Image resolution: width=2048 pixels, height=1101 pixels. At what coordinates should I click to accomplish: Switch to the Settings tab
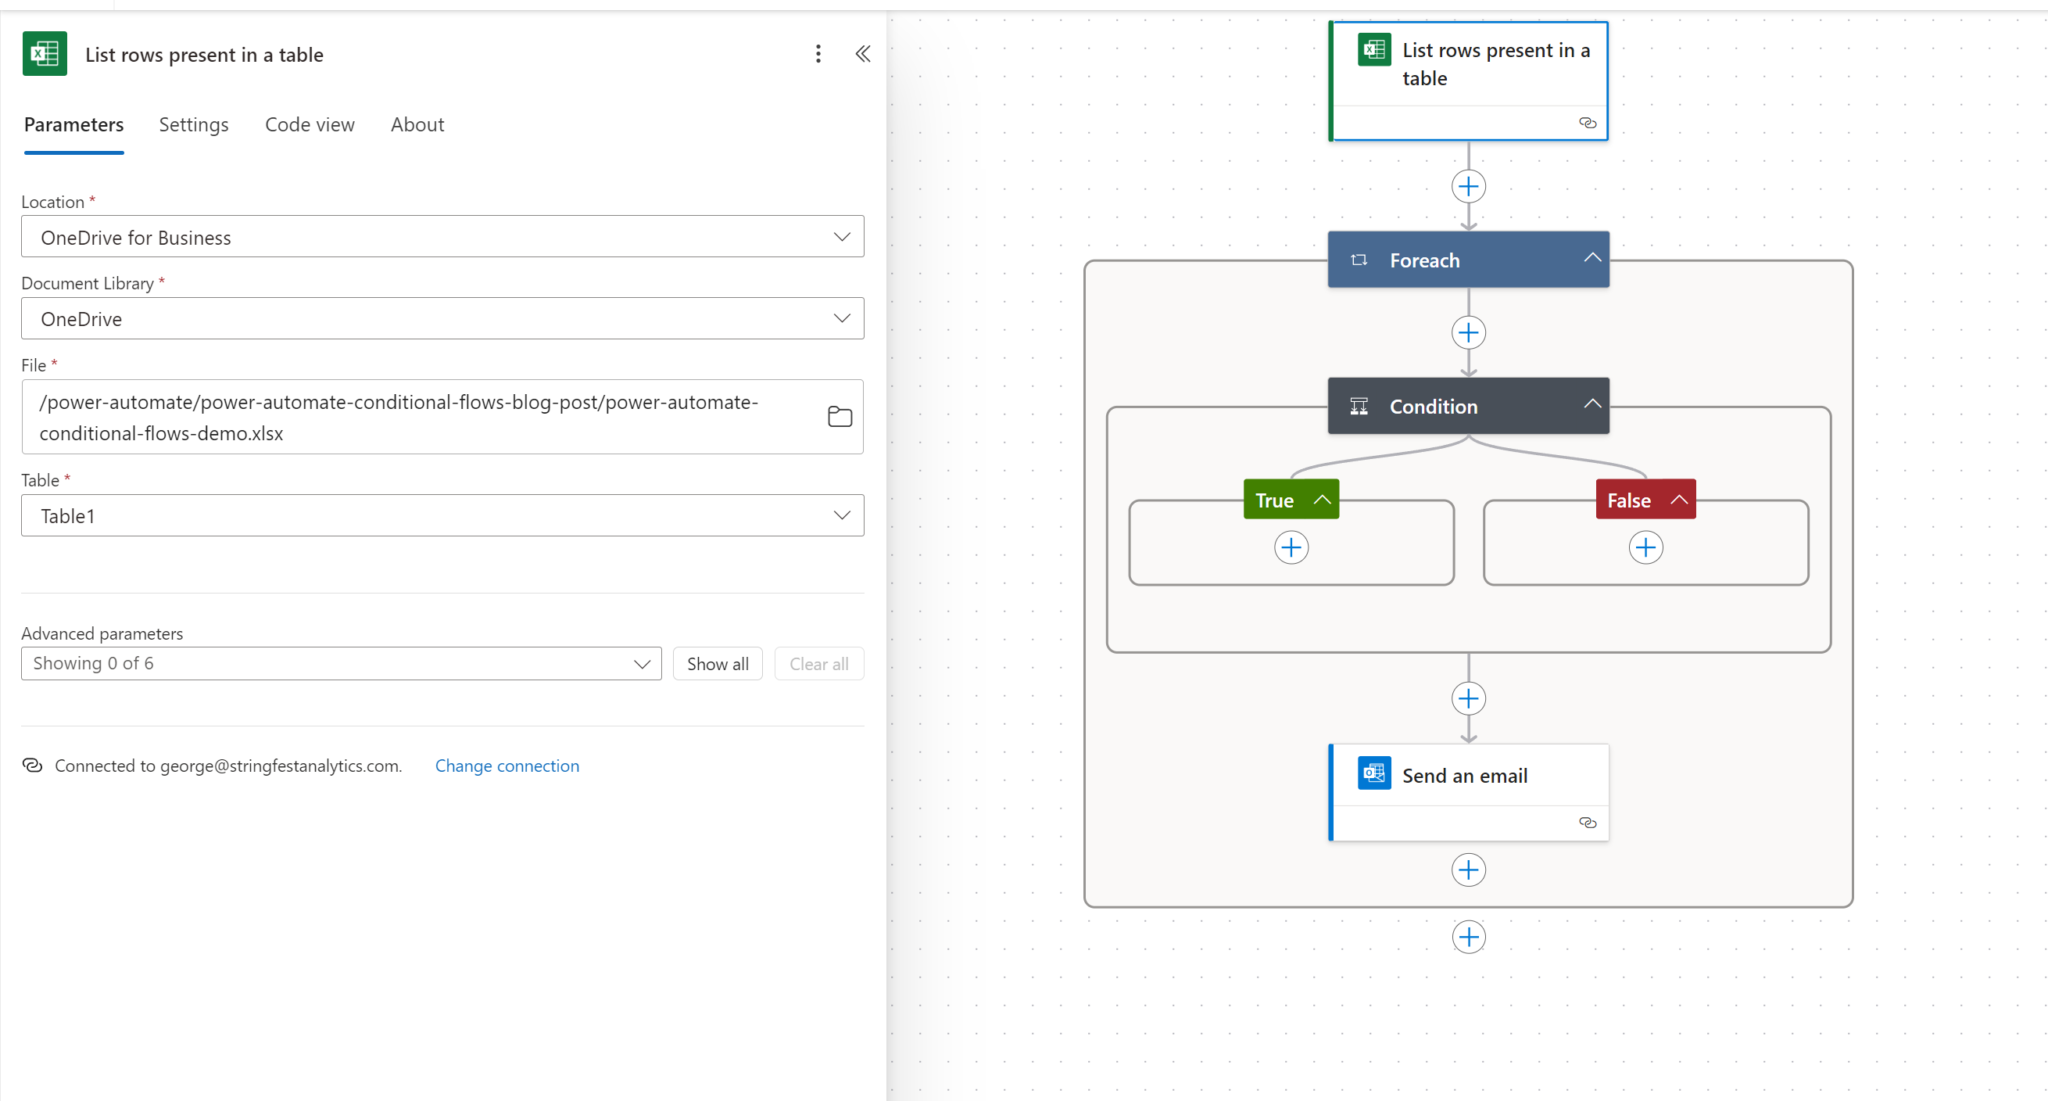[194, 125]
